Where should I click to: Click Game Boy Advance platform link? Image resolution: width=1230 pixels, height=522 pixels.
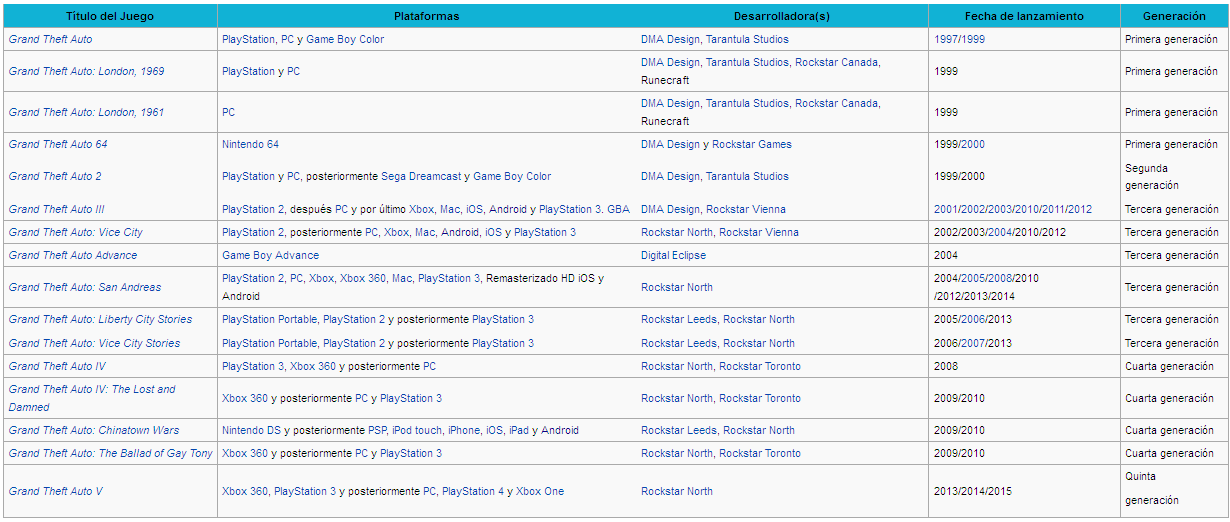pos(271,255)
